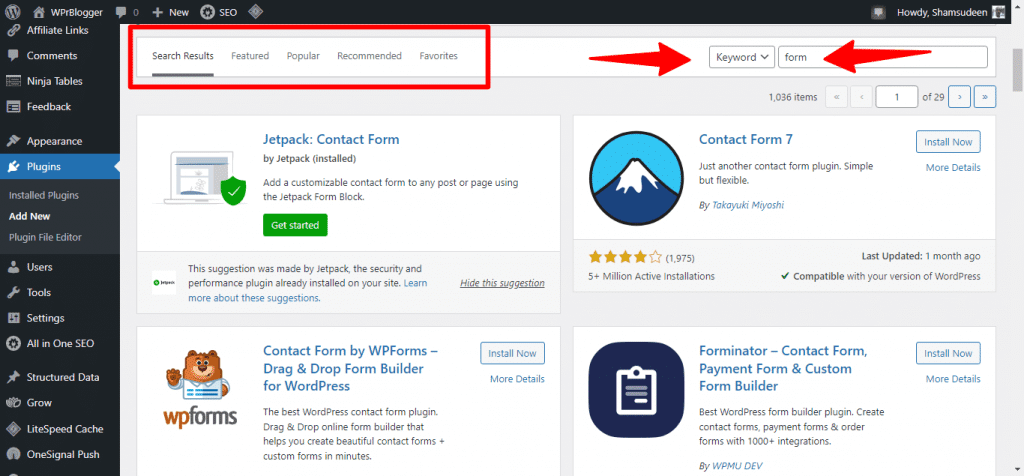Click the Settings sidebar icon

click(12, 318)
